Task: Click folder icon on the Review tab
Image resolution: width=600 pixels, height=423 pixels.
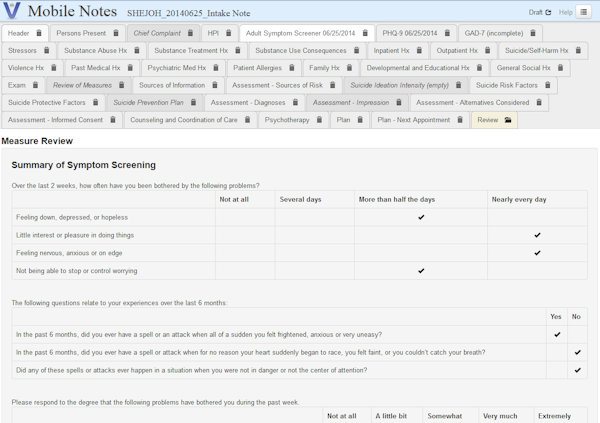Action: click(508, 120)
